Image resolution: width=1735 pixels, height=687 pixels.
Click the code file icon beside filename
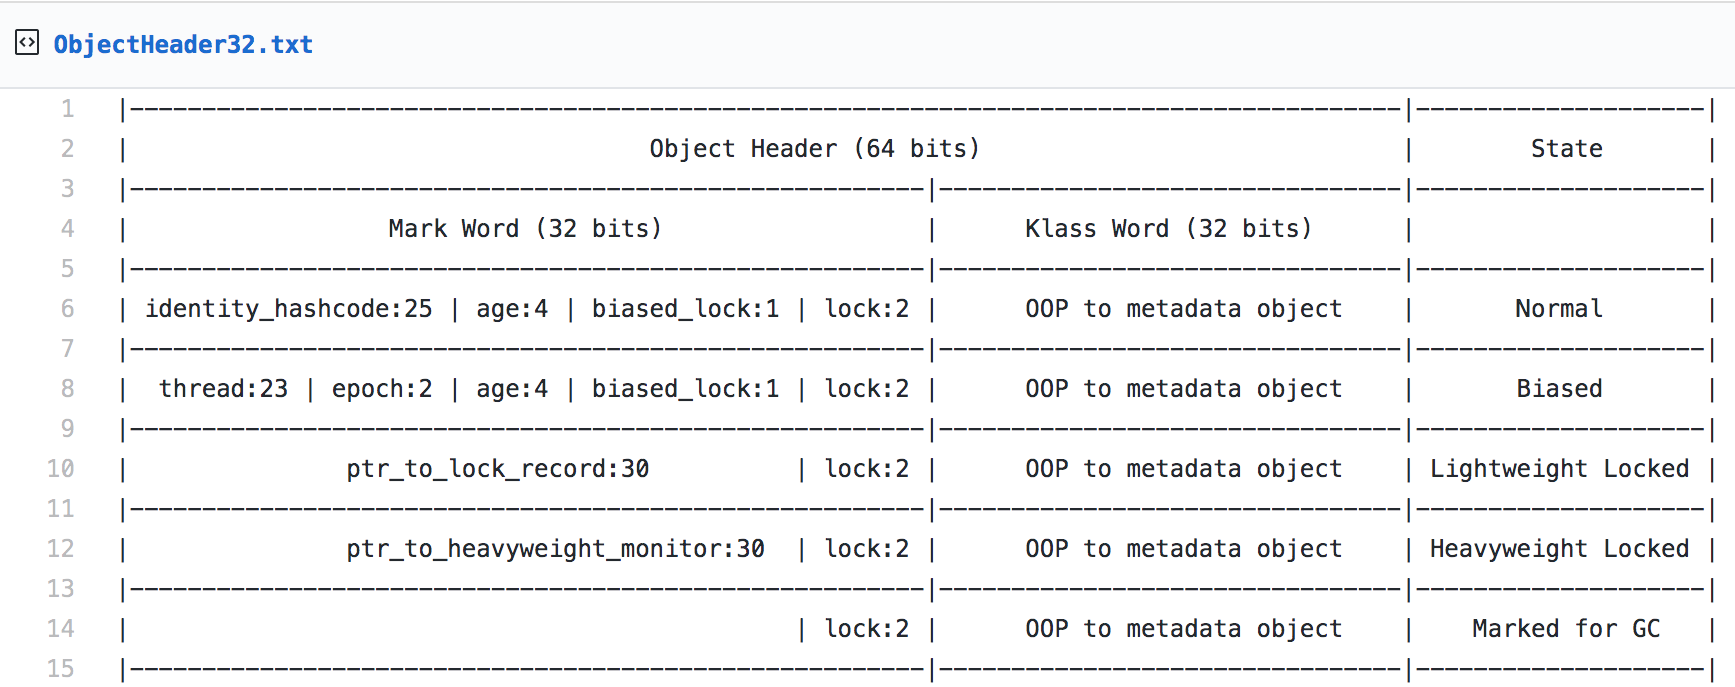(27, 43)
